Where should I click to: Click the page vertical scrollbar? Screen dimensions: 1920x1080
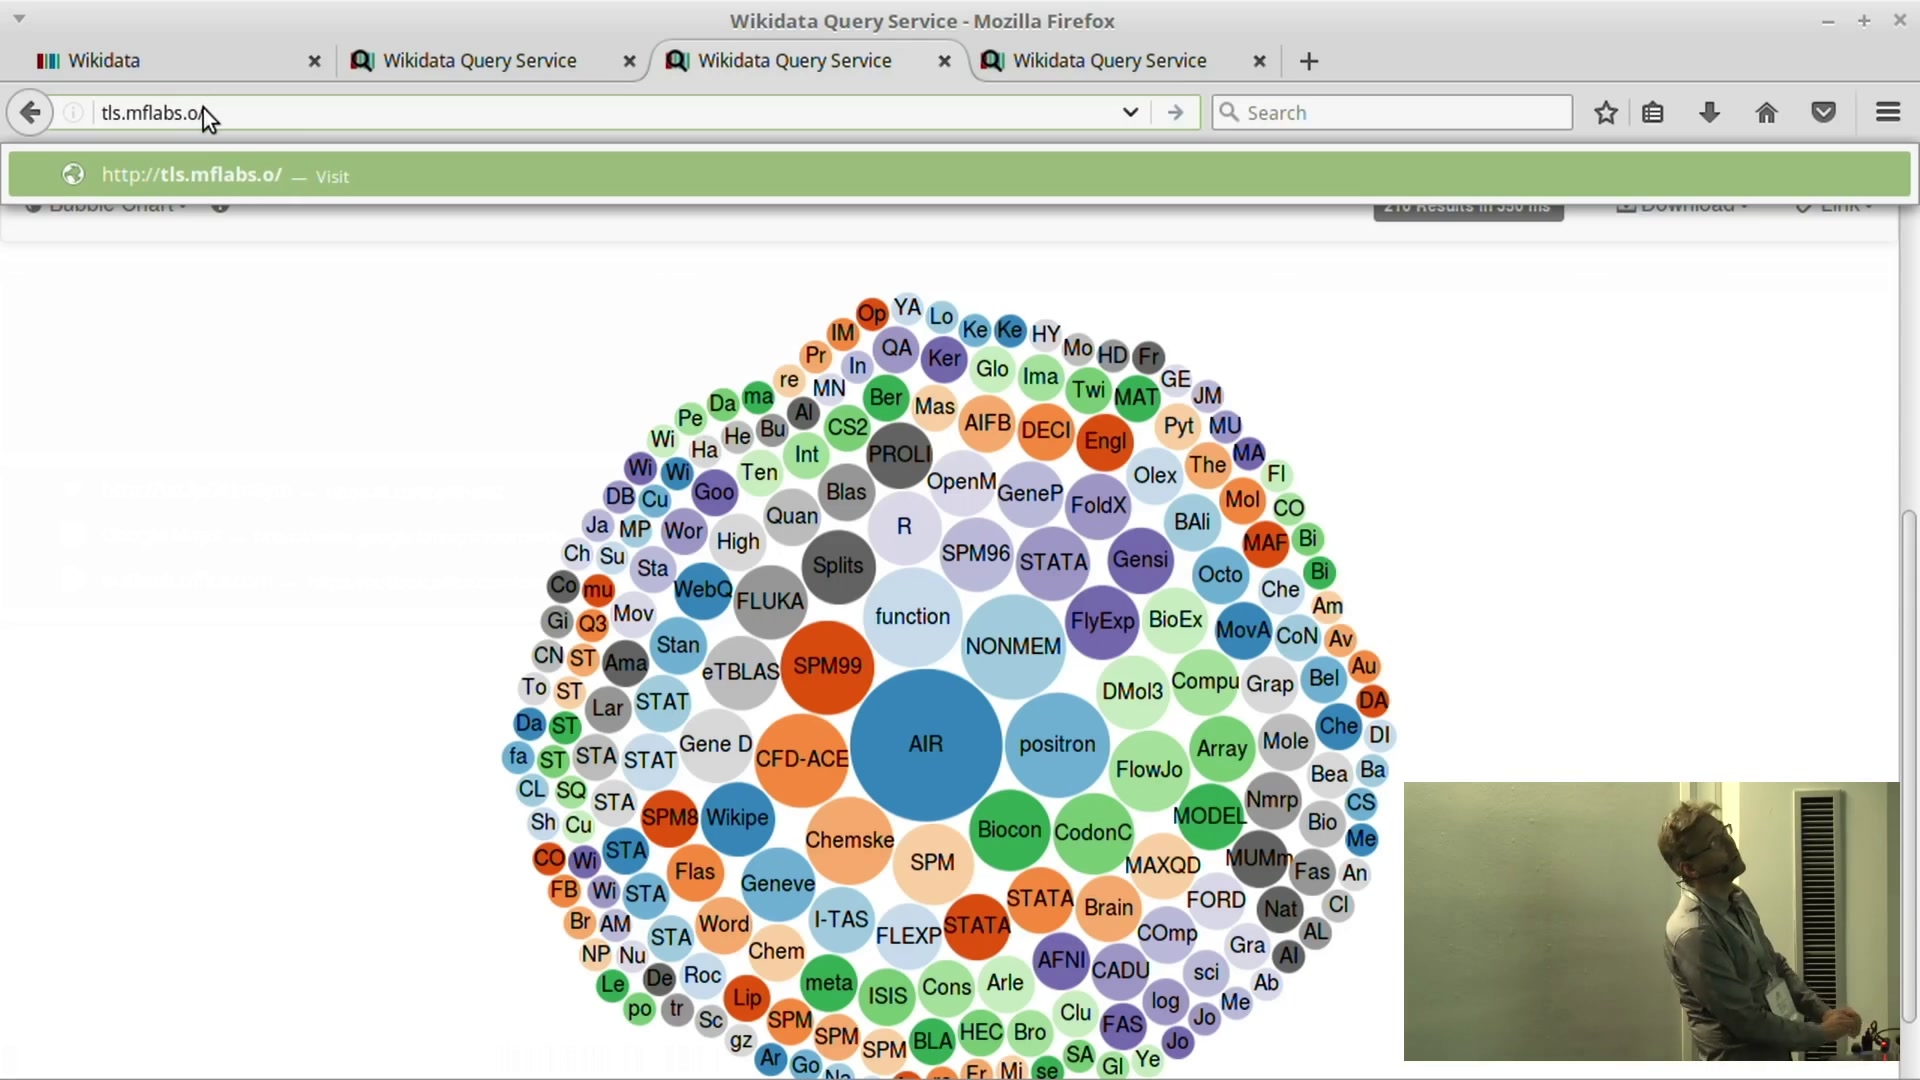1909,765
